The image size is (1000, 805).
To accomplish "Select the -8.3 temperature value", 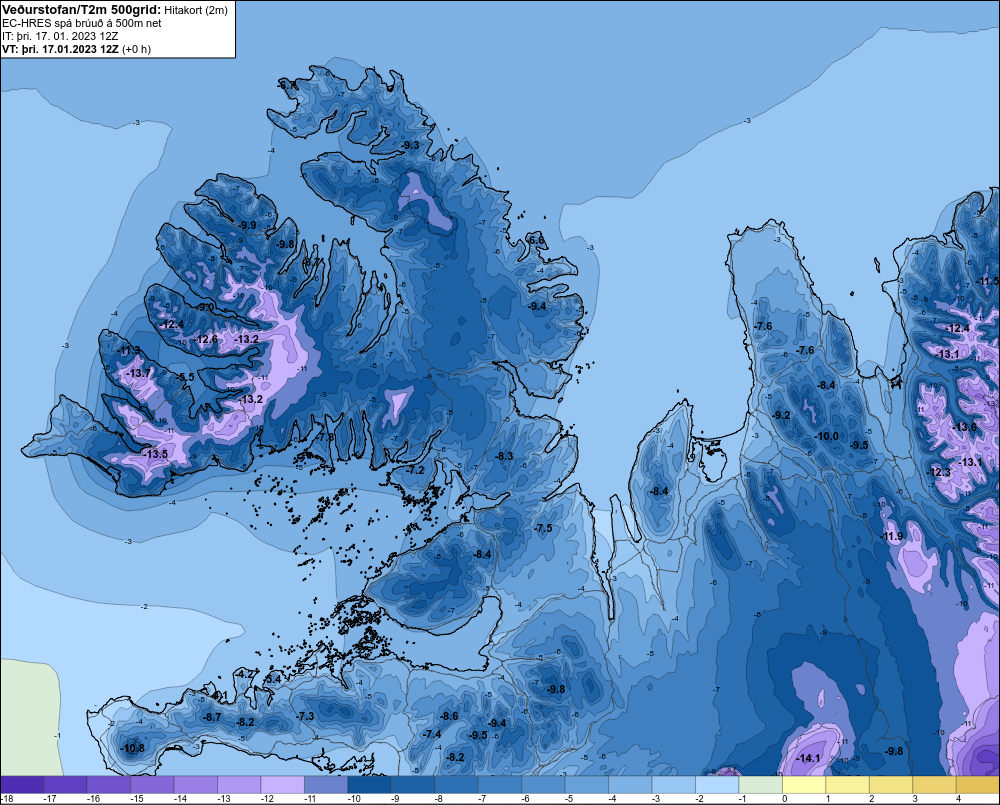I will coord(504,456).
